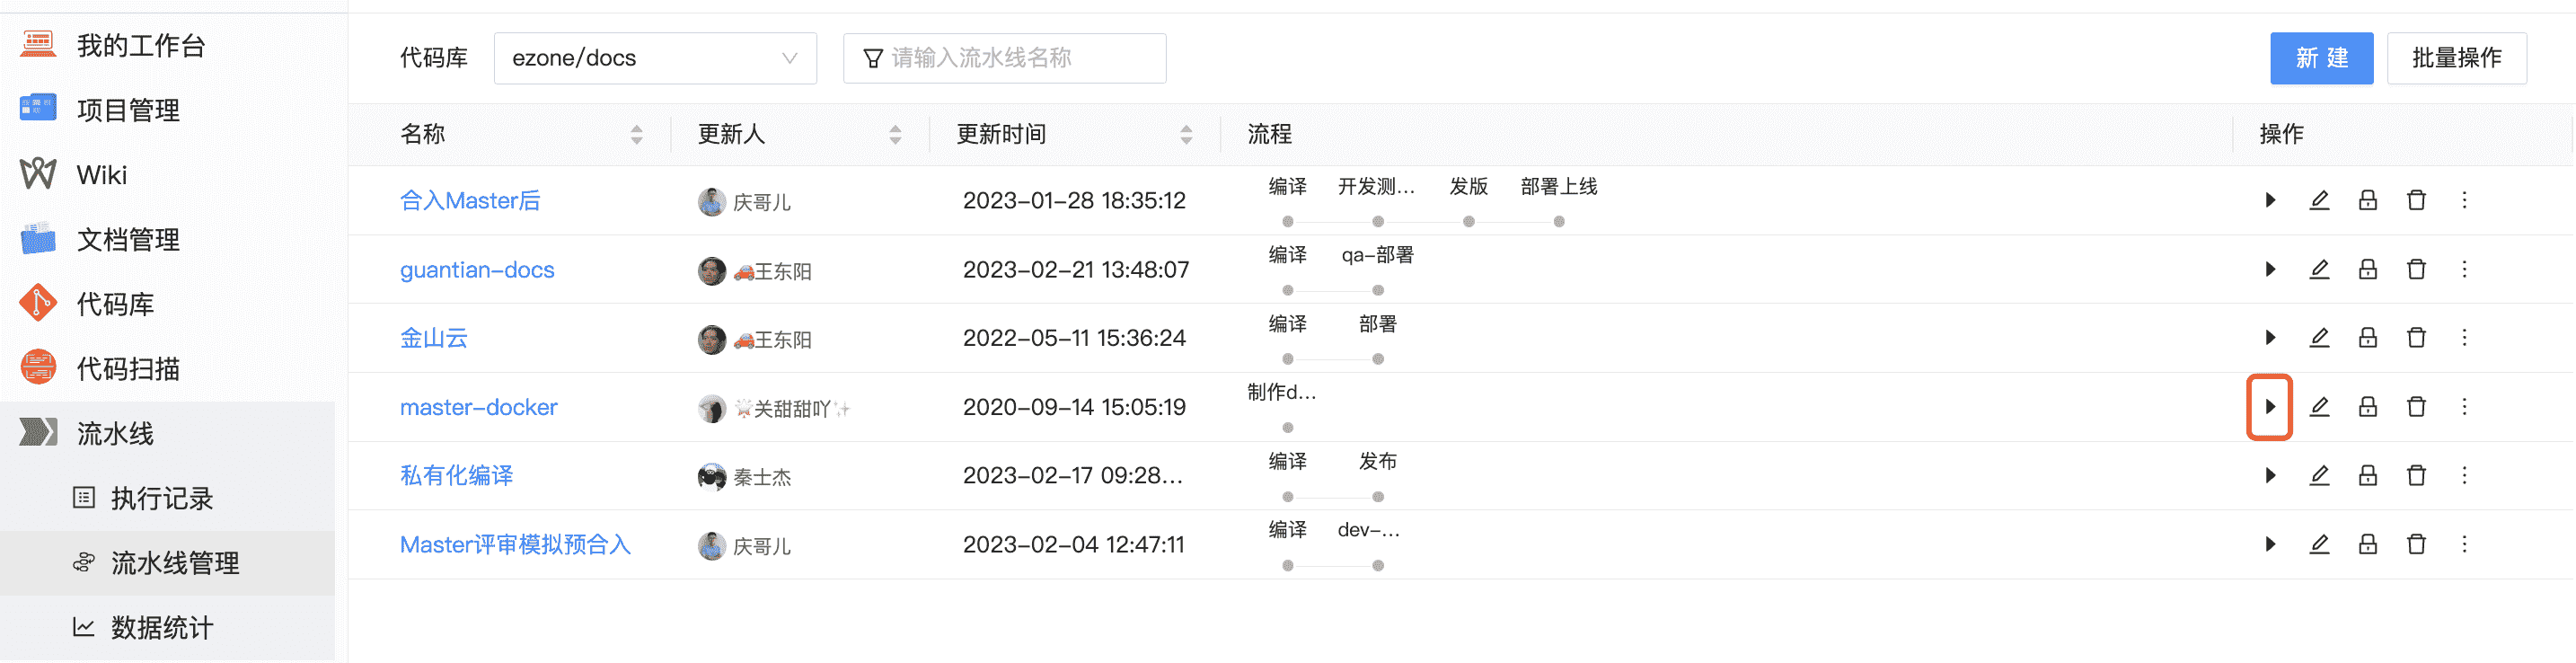
Task: Open more options for guantian-docs
Action: pyautogui.click(x=2464, y=269)
